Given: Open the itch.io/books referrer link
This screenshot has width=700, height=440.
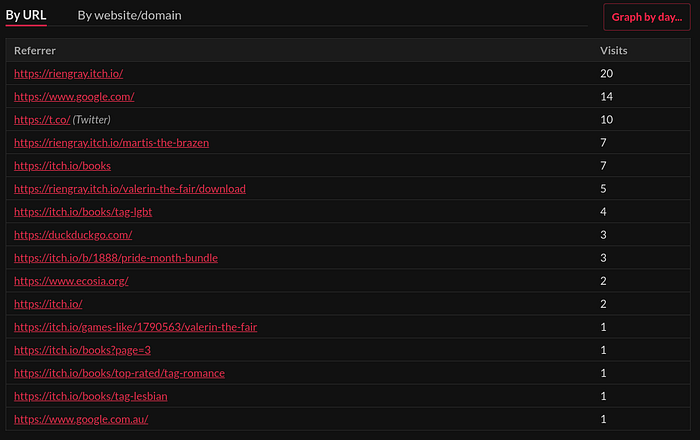Looking at the screenshot, I should [x=62, y=166].
